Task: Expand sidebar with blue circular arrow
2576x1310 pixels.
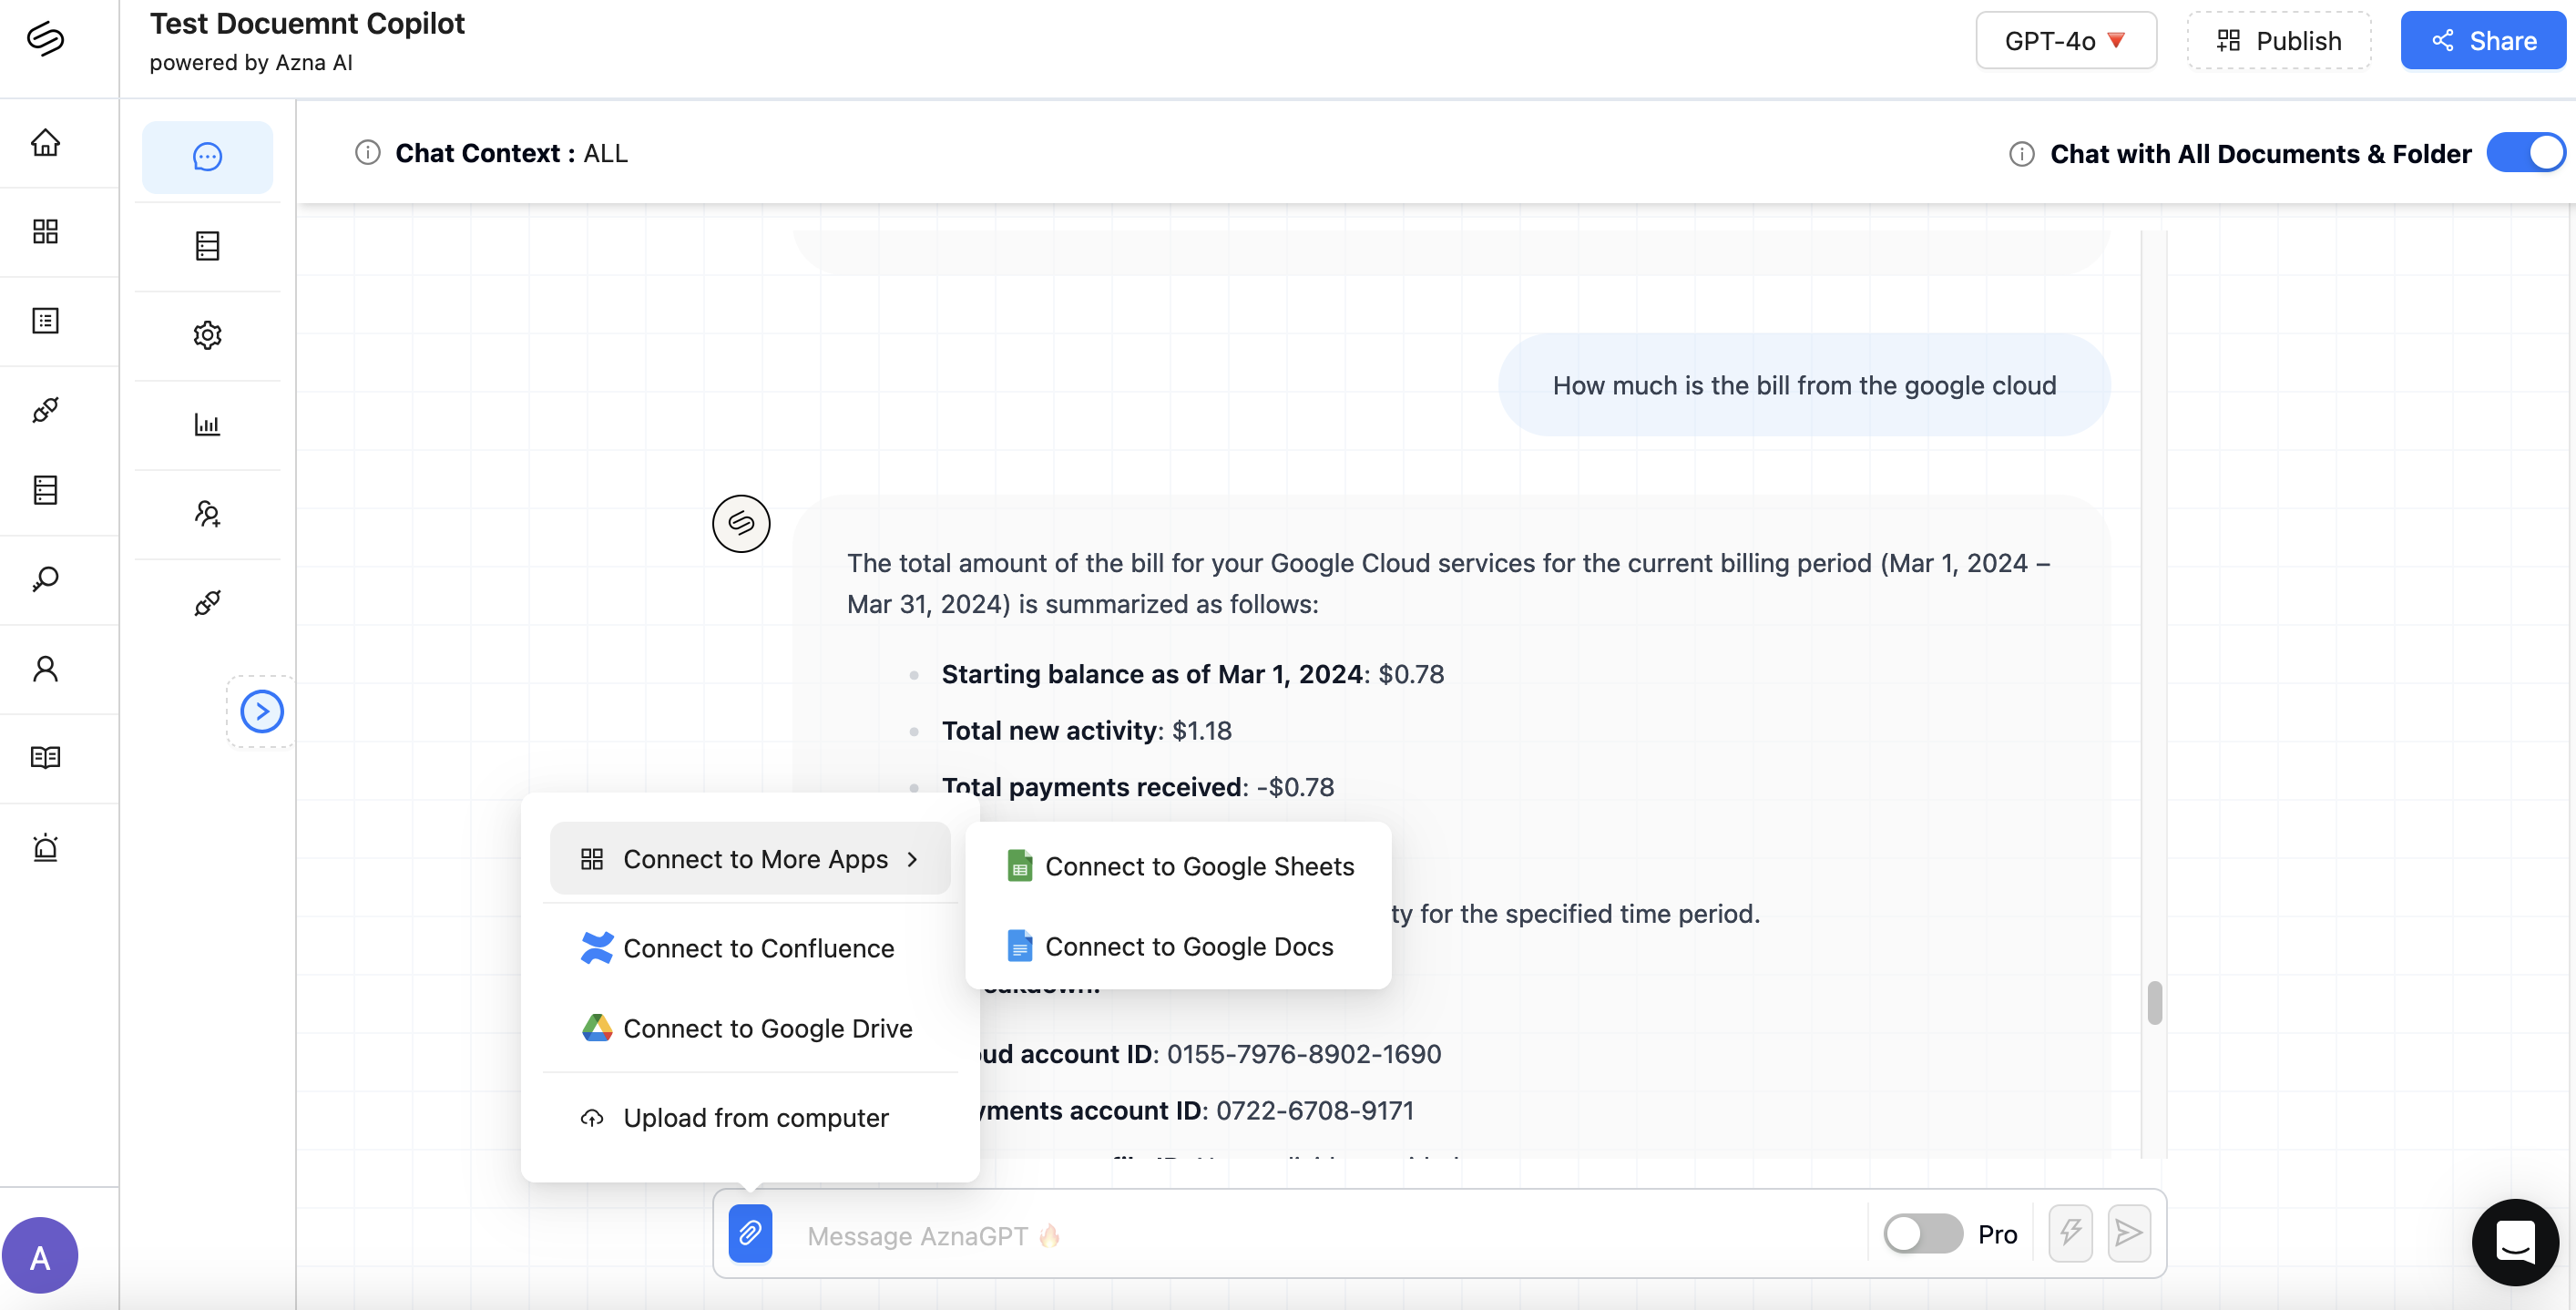Action: pos(262,711)
